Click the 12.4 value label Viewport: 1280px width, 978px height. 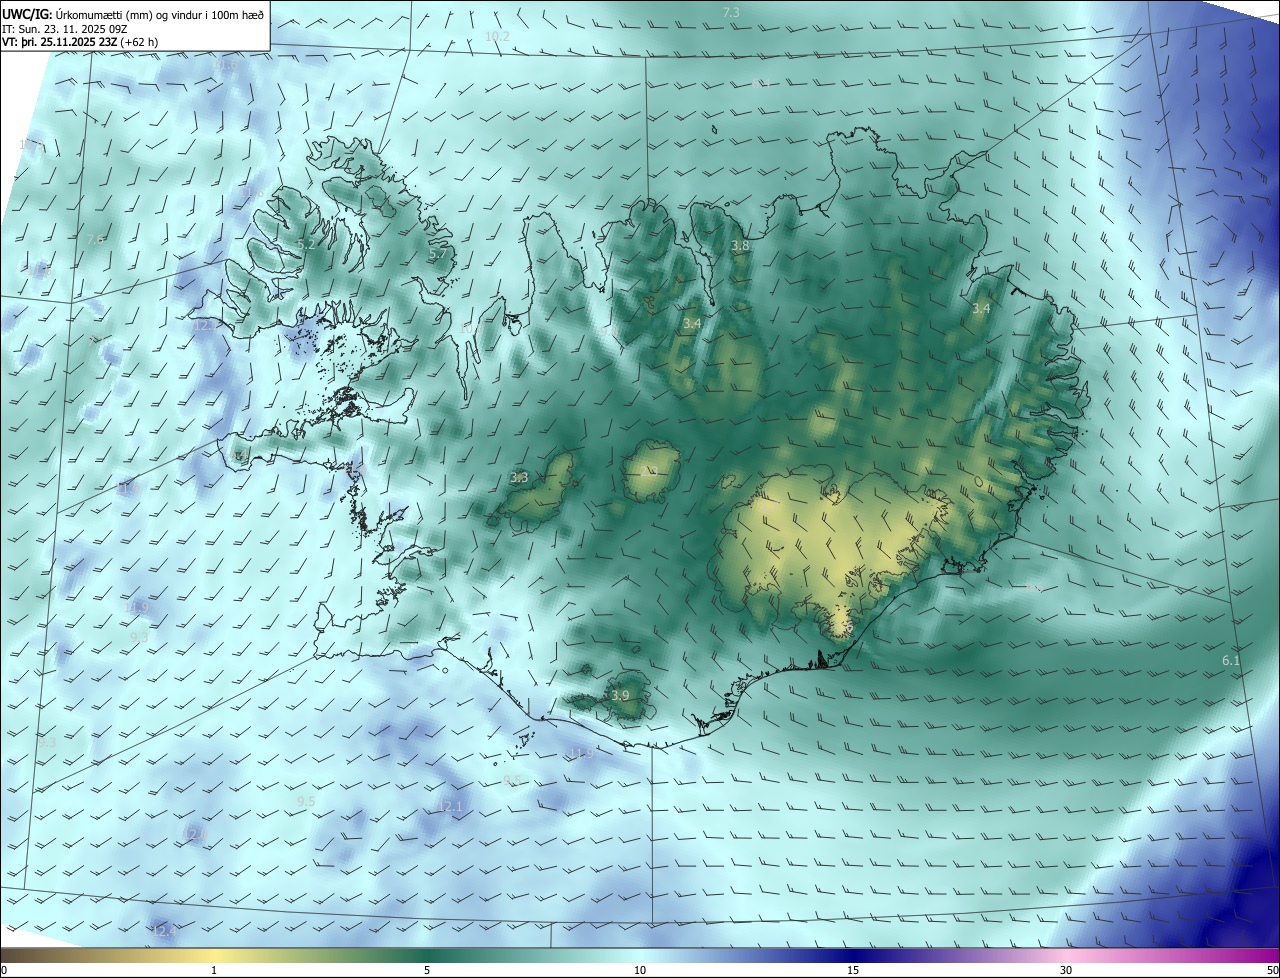[x=164, y=931]
